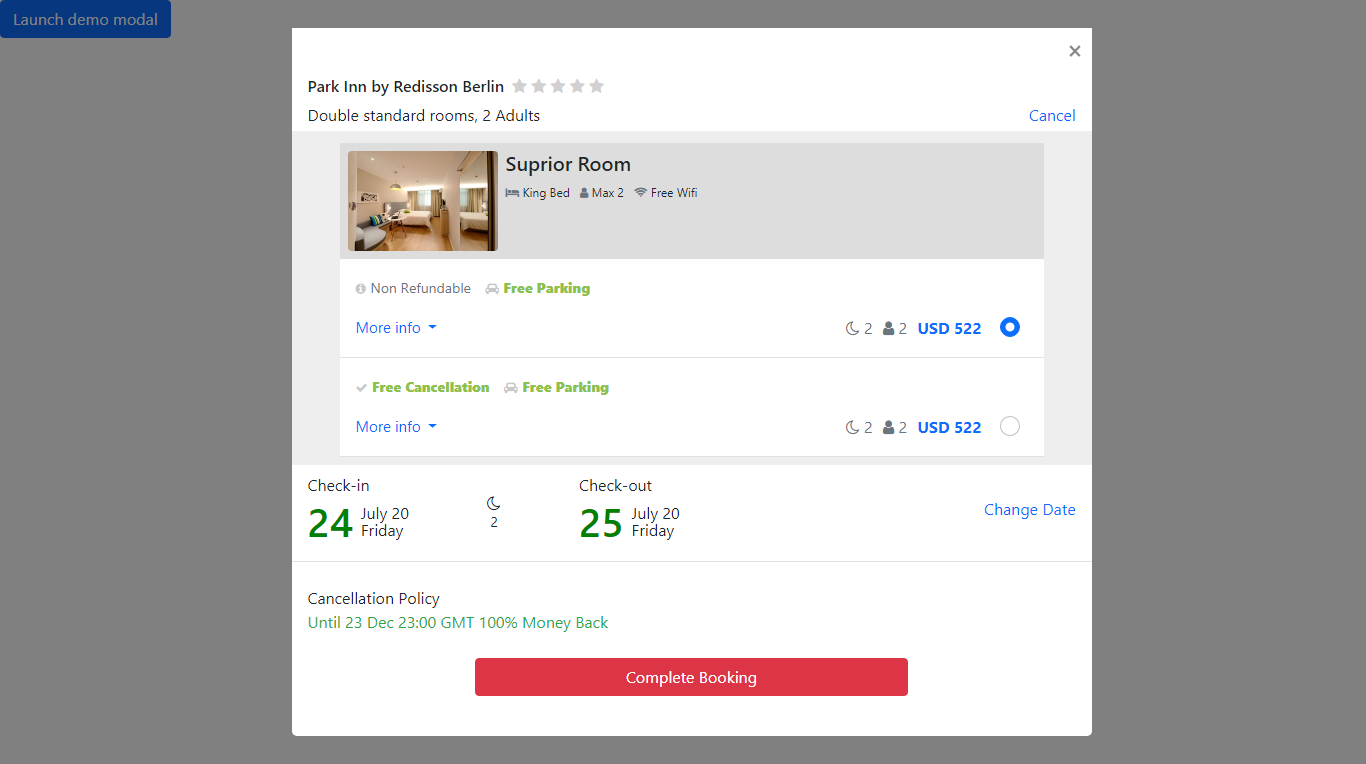Select the King Bed icon under Suprior Room
Viewport: 1366px width, 764px height.
click(x=510, y=192)
